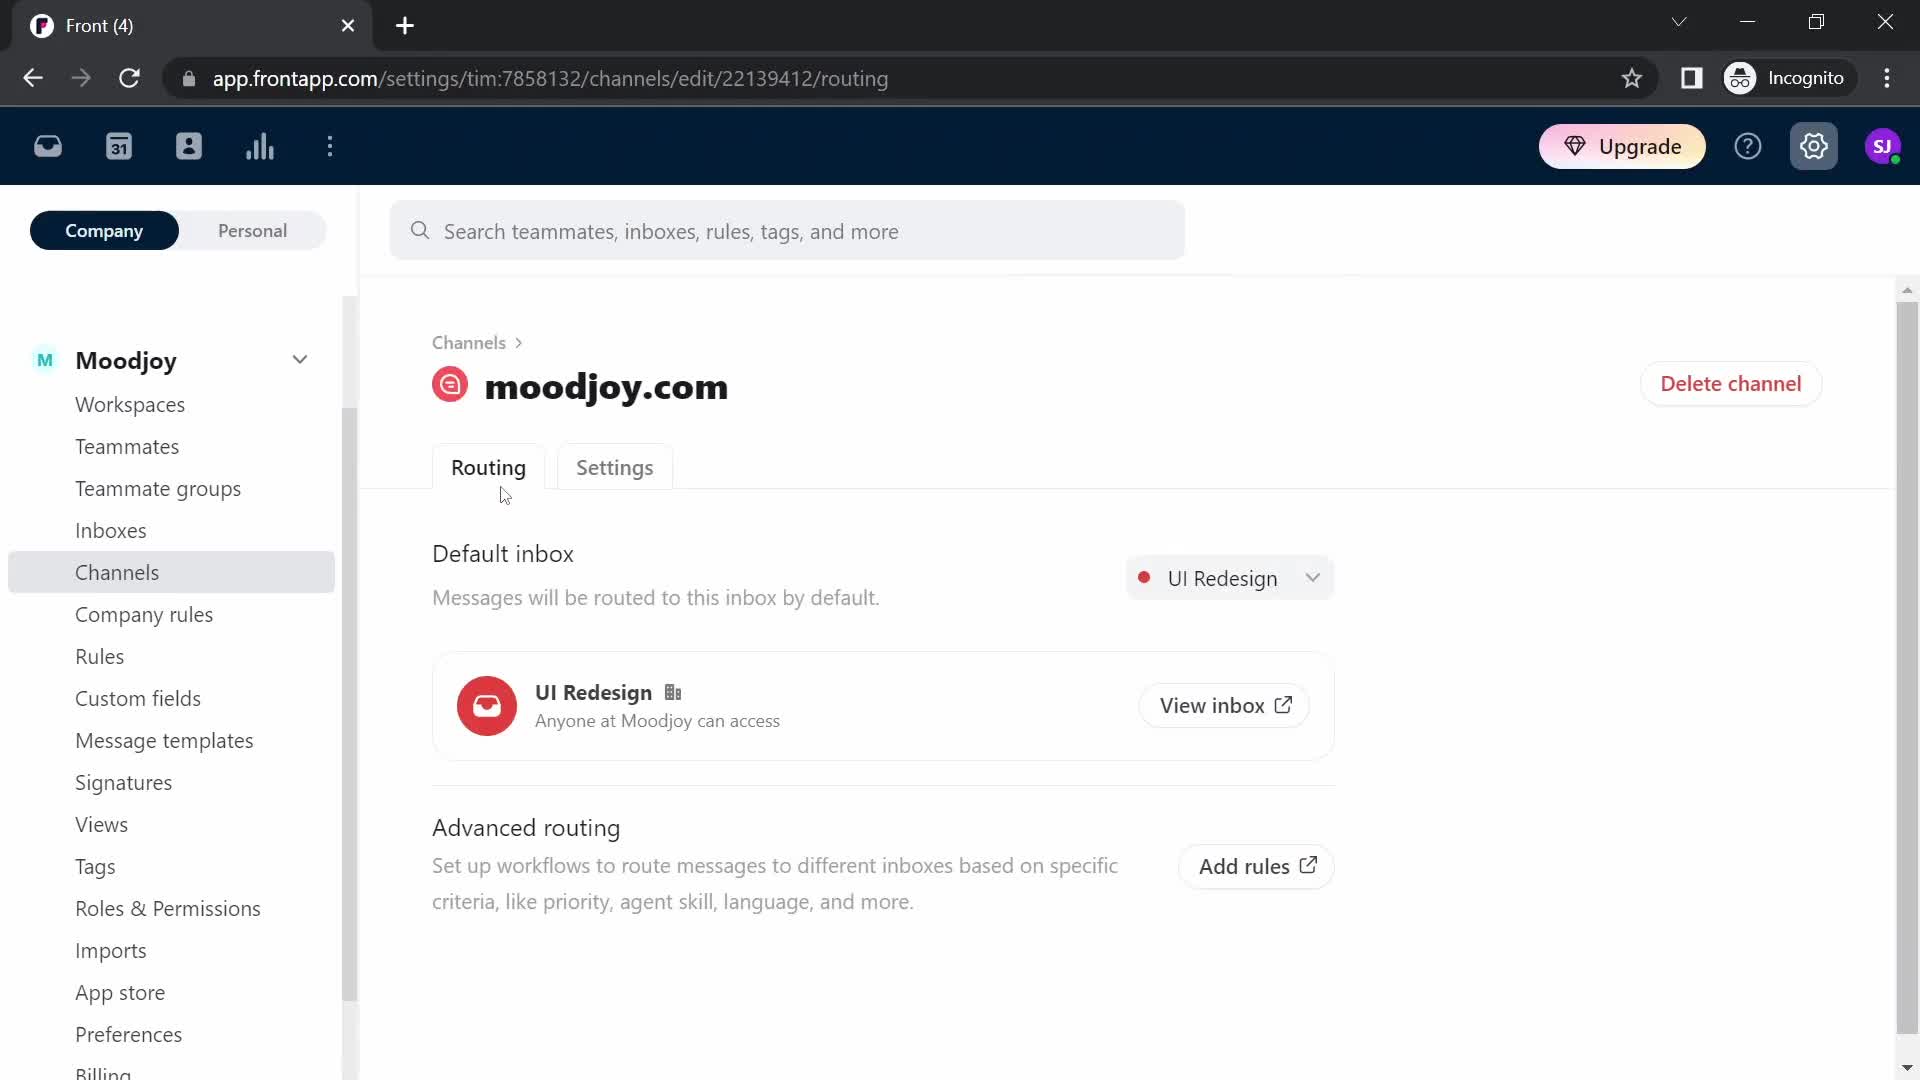The height and width of the screenshot is (1080, 1920).
Task: Open the more options dots in navigation
Action: coord(330,147)
